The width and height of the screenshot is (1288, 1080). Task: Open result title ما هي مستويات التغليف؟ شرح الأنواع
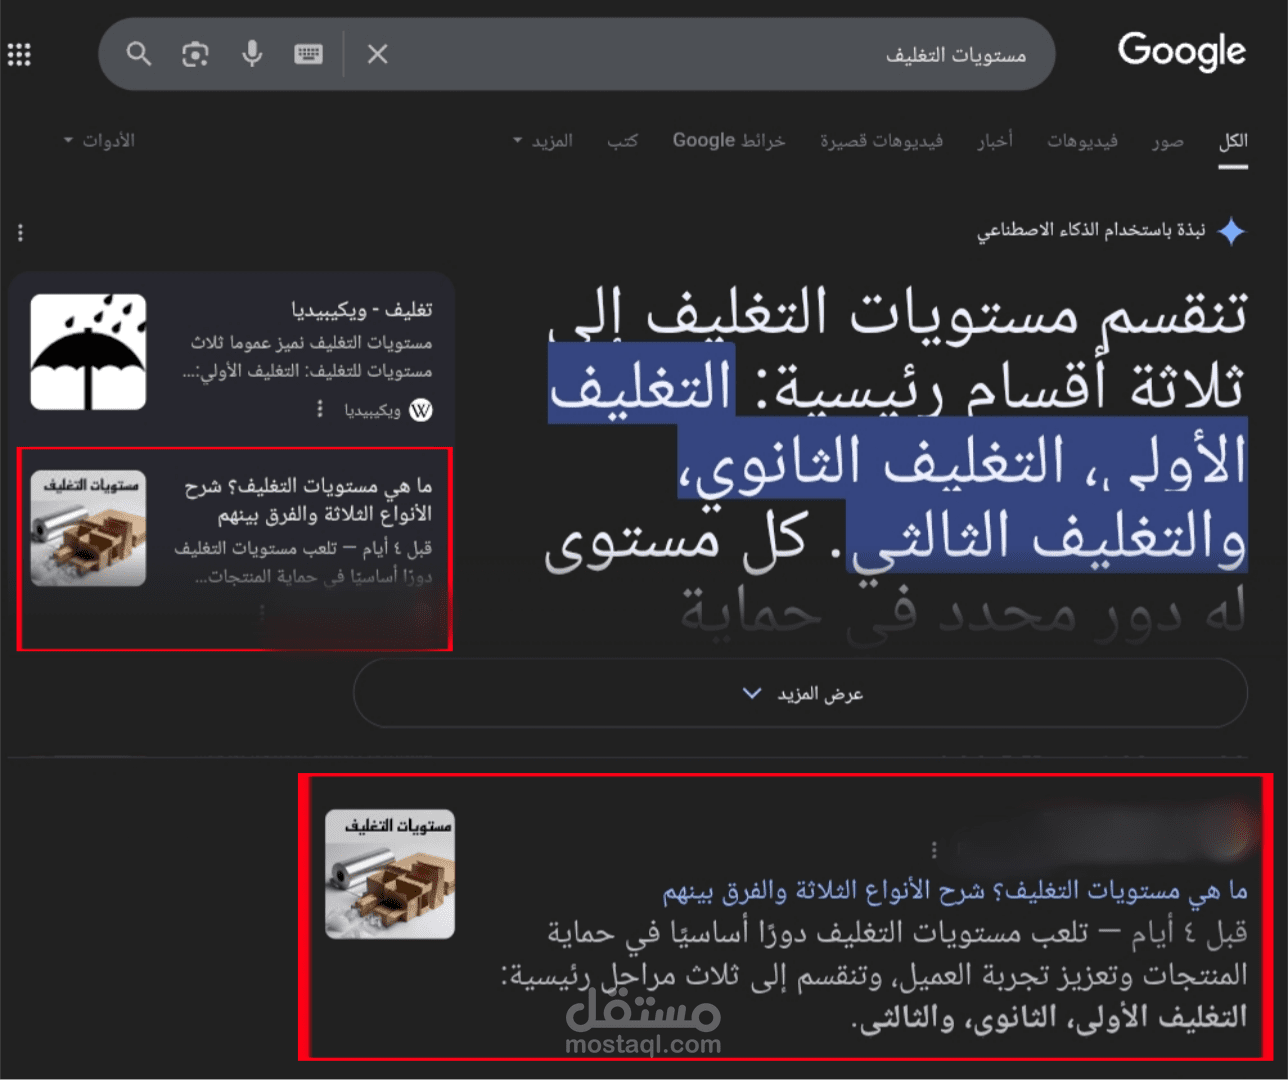[955, 890]
